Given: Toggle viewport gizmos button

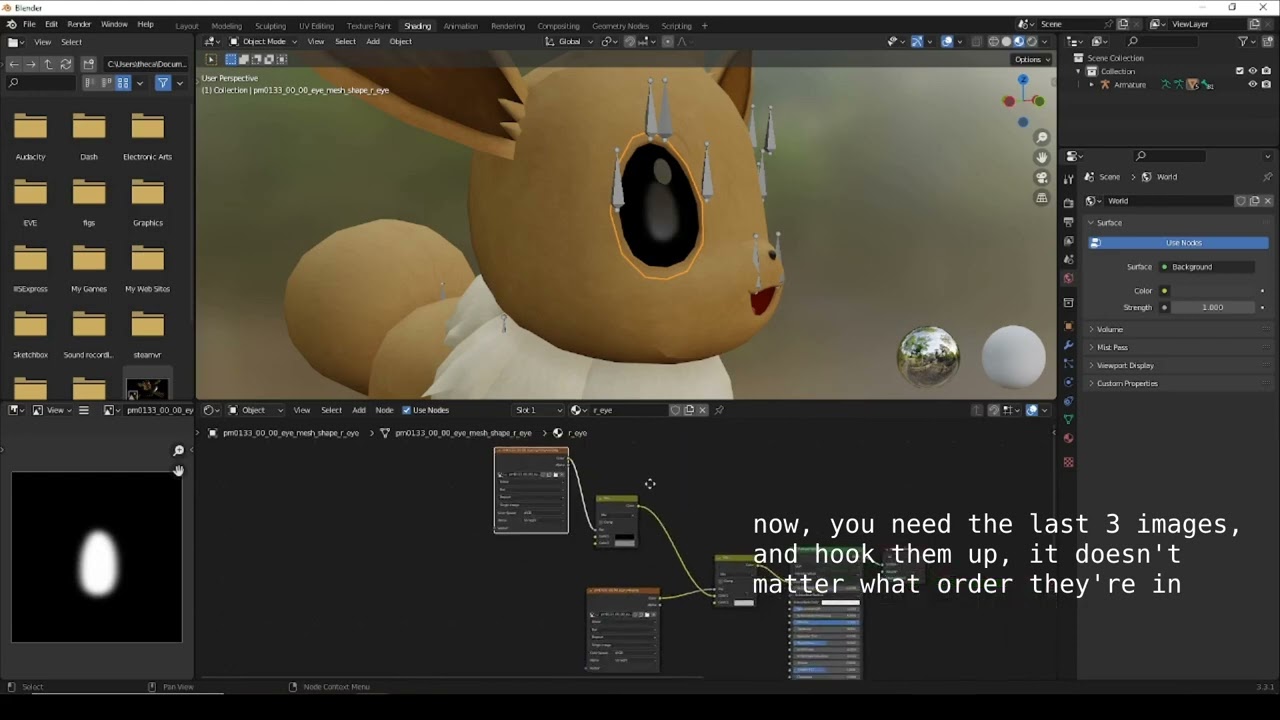Looking at the screenshot, I should (x=916, y=42).
